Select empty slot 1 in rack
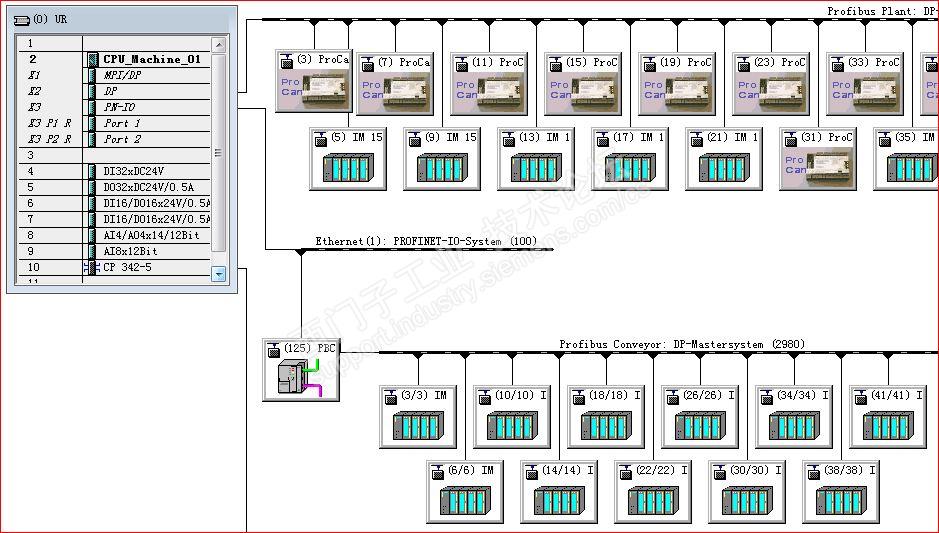The height and width of the screenshot is (533, 939). [114, 43]
